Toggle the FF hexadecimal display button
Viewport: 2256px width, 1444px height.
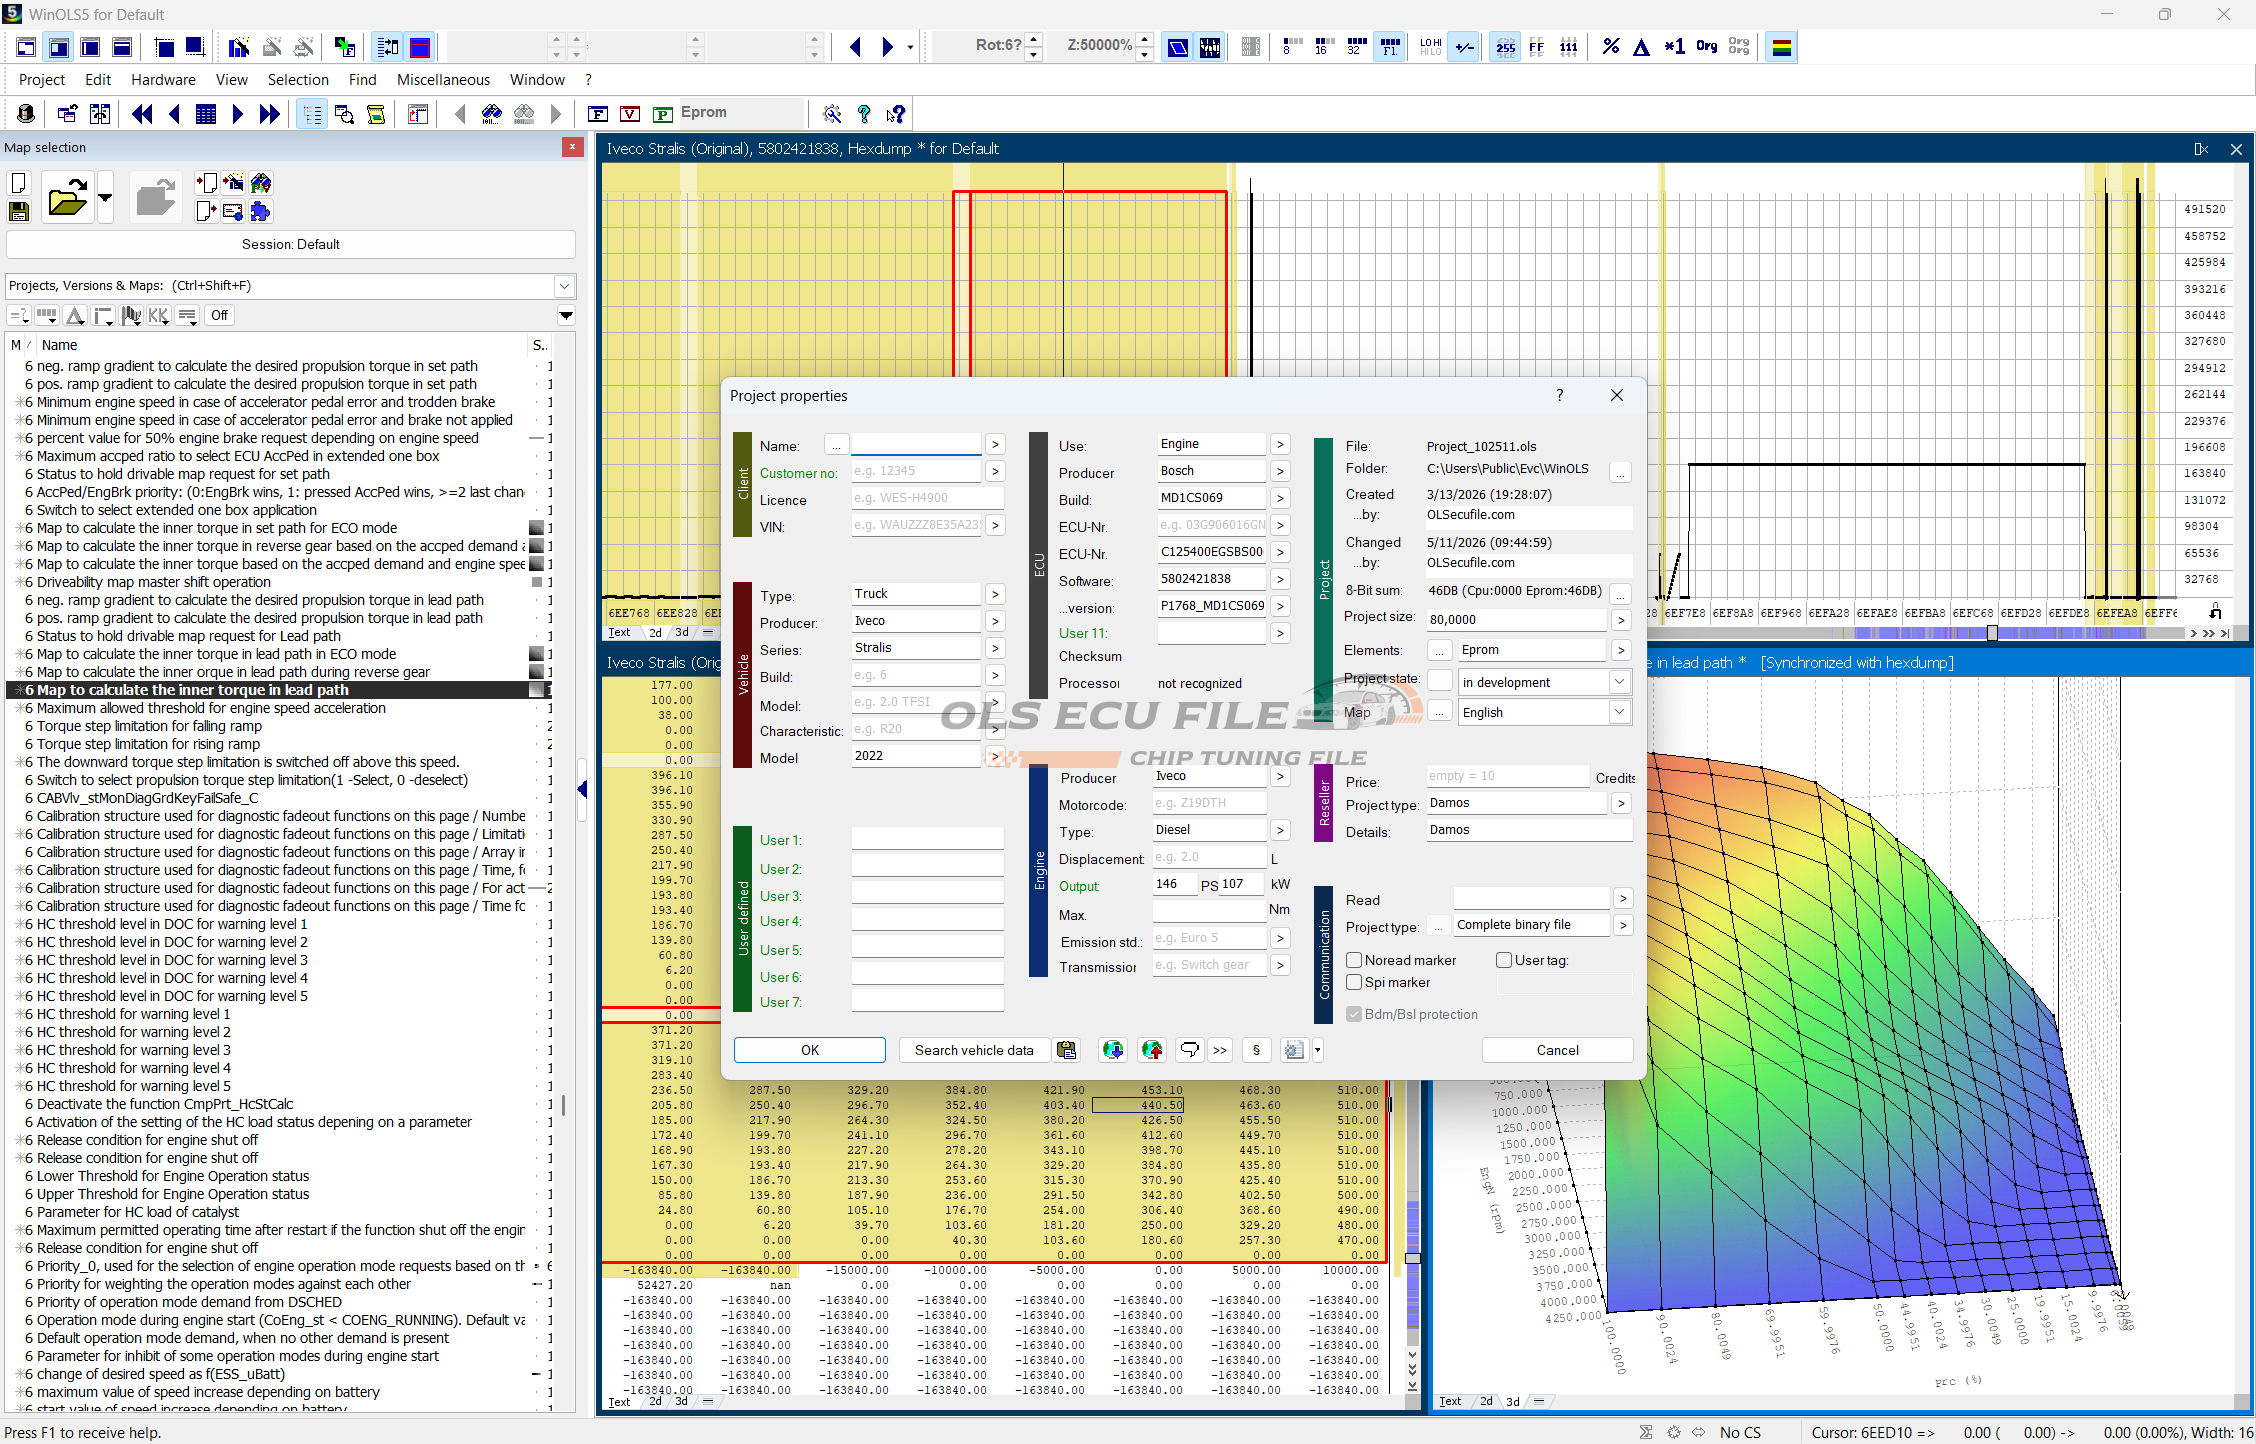tap(1537, 47)
